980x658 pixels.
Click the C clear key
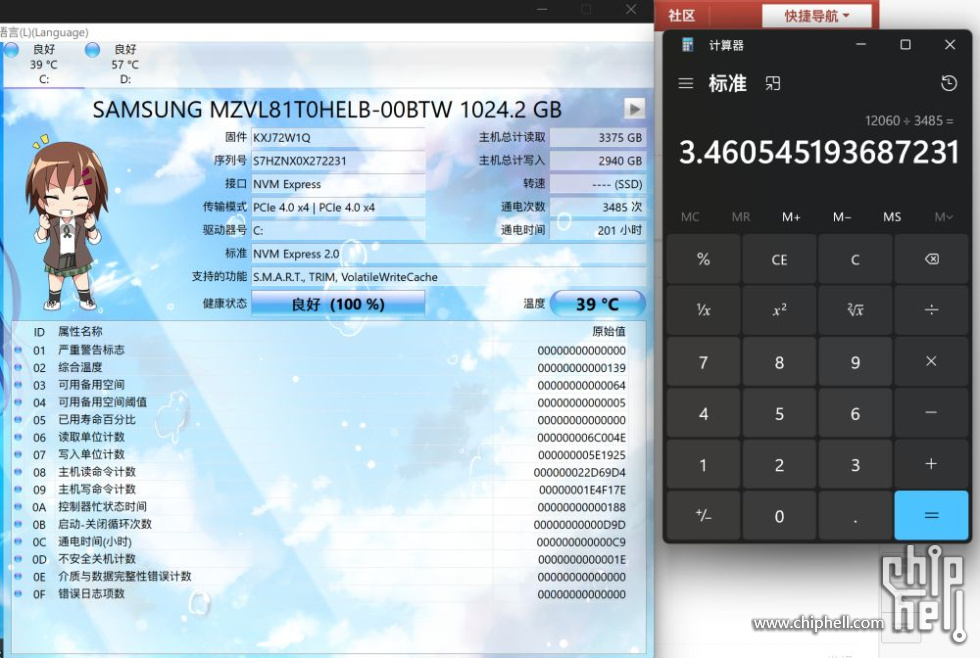point(855,259)
